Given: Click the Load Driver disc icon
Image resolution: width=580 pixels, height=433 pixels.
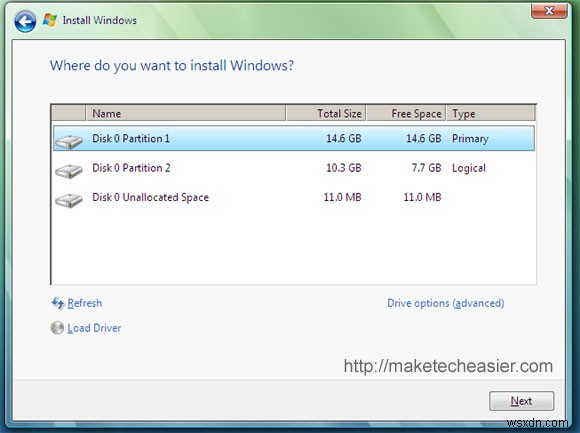Looking at the screenshot, I should 57,328.
